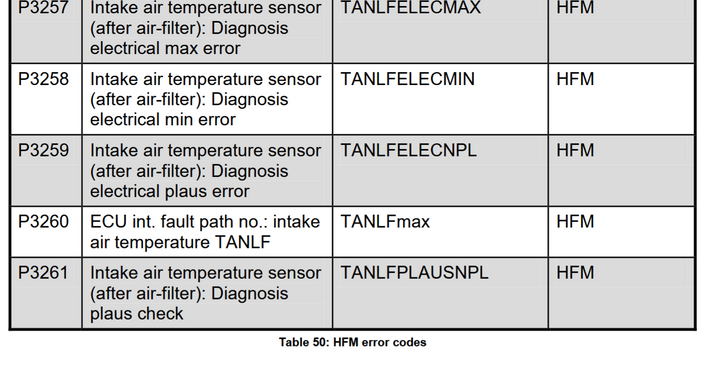720x369 pixels.
Task: Click the 'electrical min error' description
Action: 206,99
